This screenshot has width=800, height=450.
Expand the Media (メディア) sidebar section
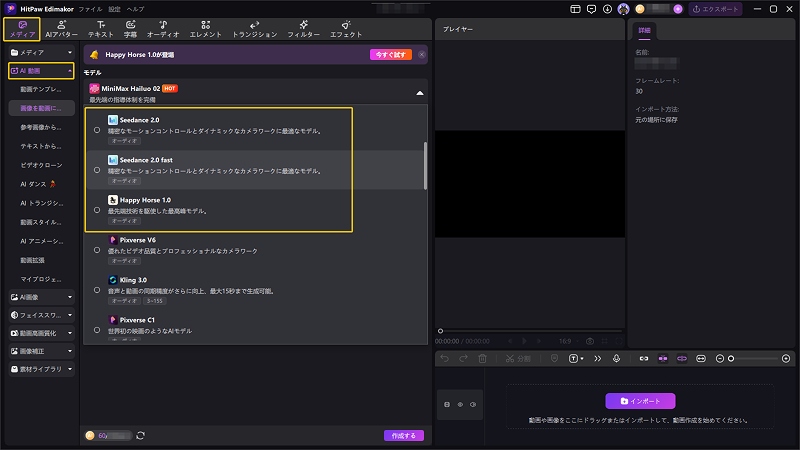(41, 53)
